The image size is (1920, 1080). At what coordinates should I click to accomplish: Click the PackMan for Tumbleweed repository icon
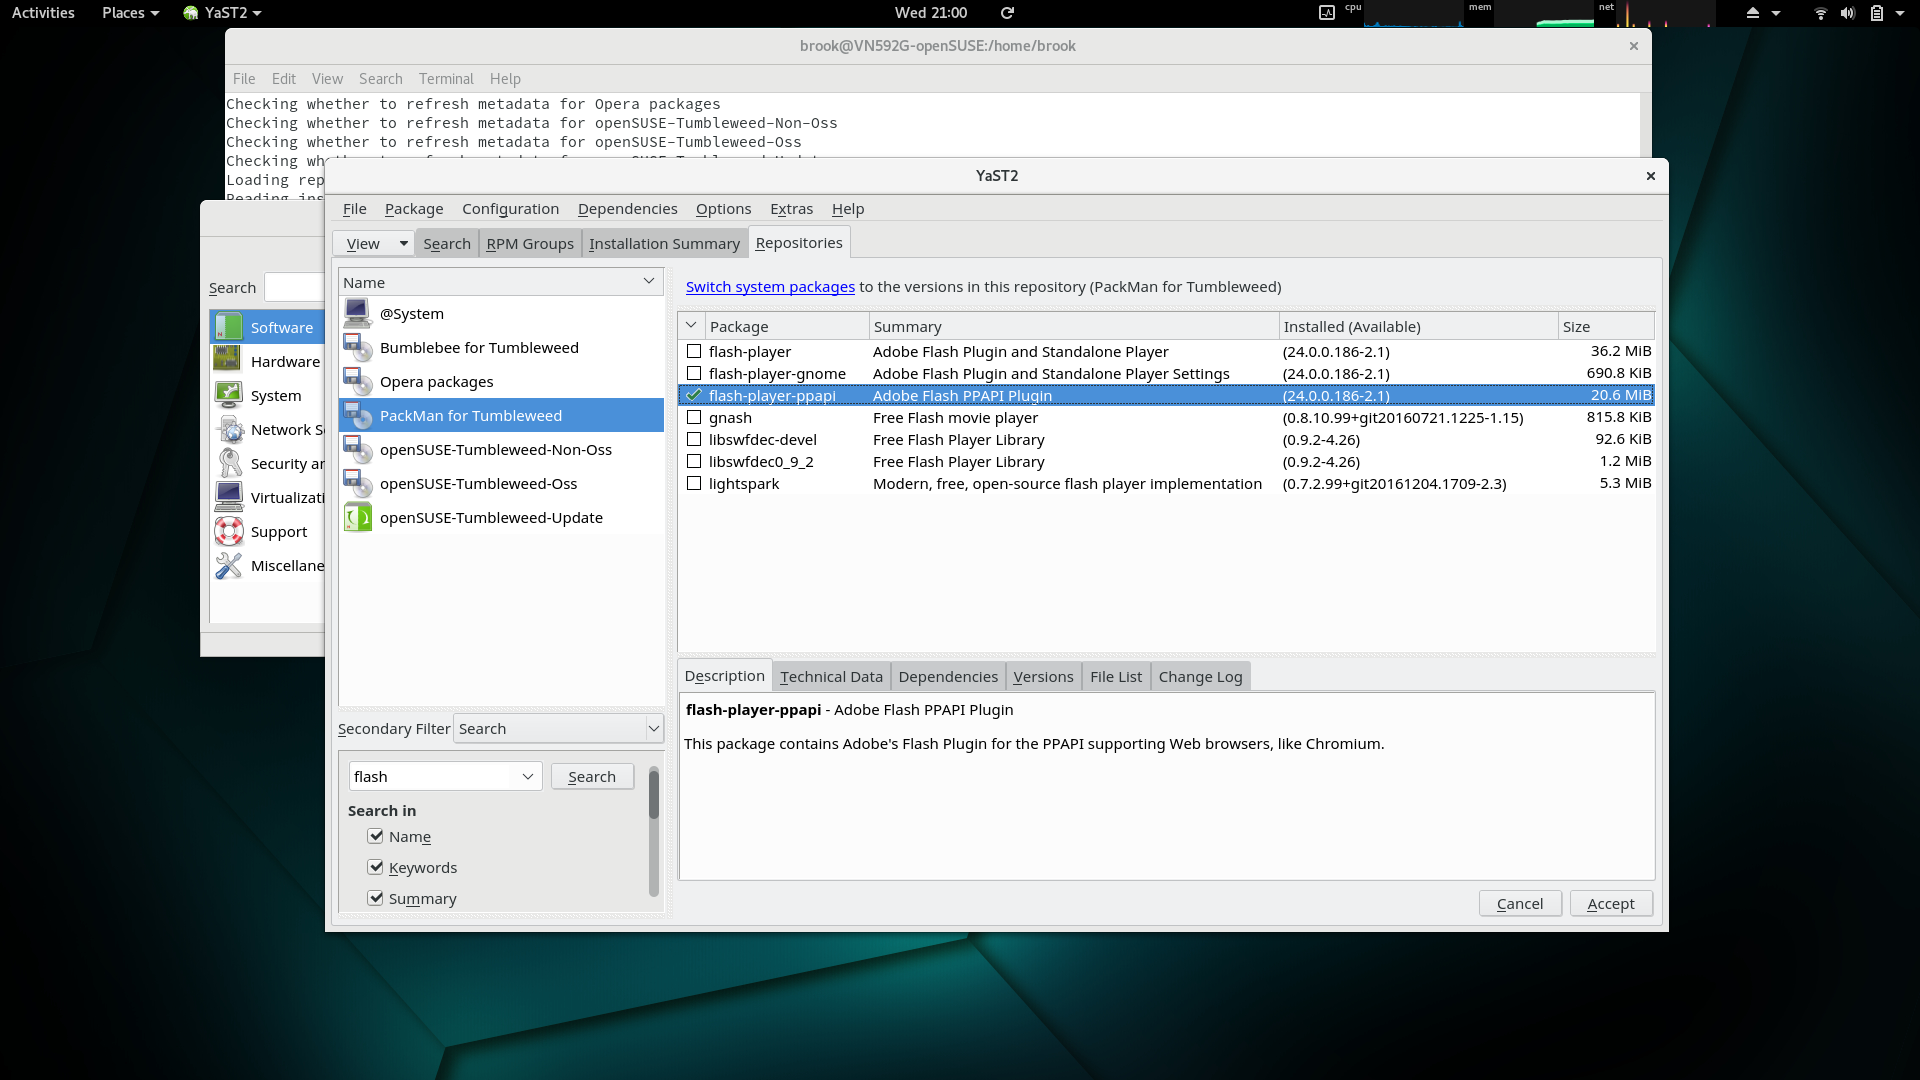(357, 416)
